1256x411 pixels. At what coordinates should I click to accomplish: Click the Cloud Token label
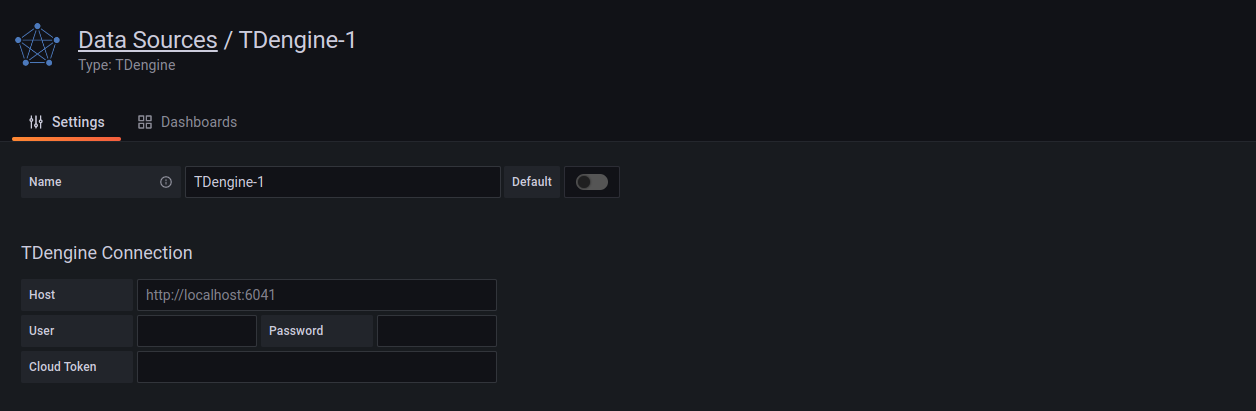(x=63, y=367)
